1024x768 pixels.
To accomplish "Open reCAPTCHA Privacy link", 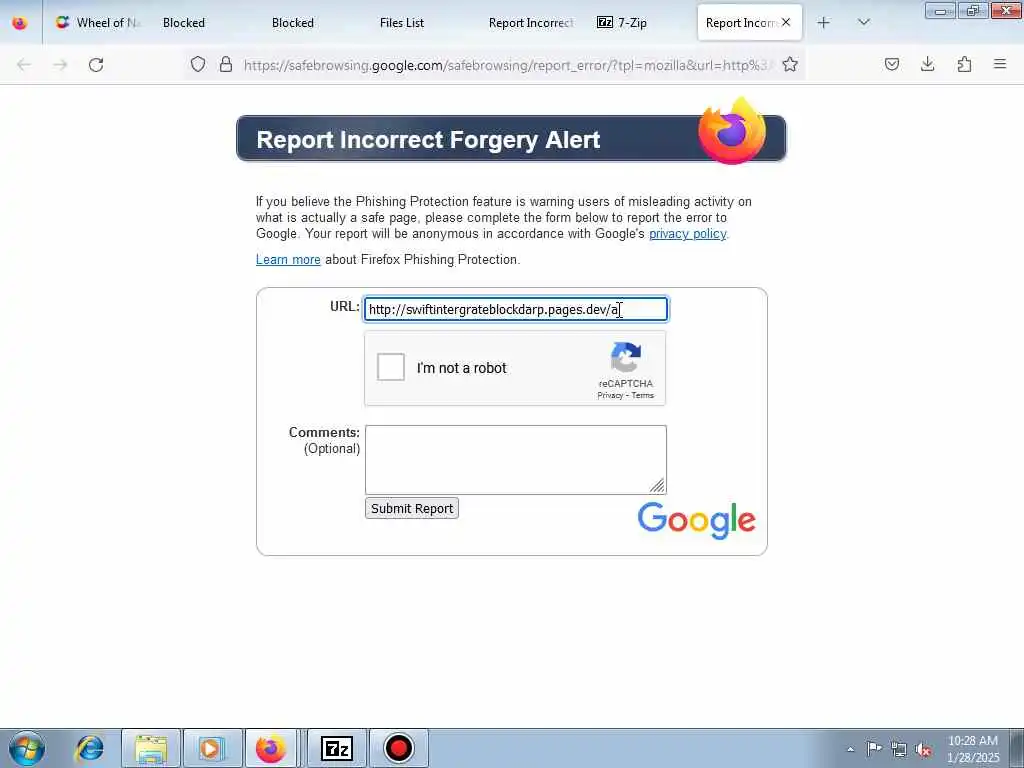I will tap(610, 395).
